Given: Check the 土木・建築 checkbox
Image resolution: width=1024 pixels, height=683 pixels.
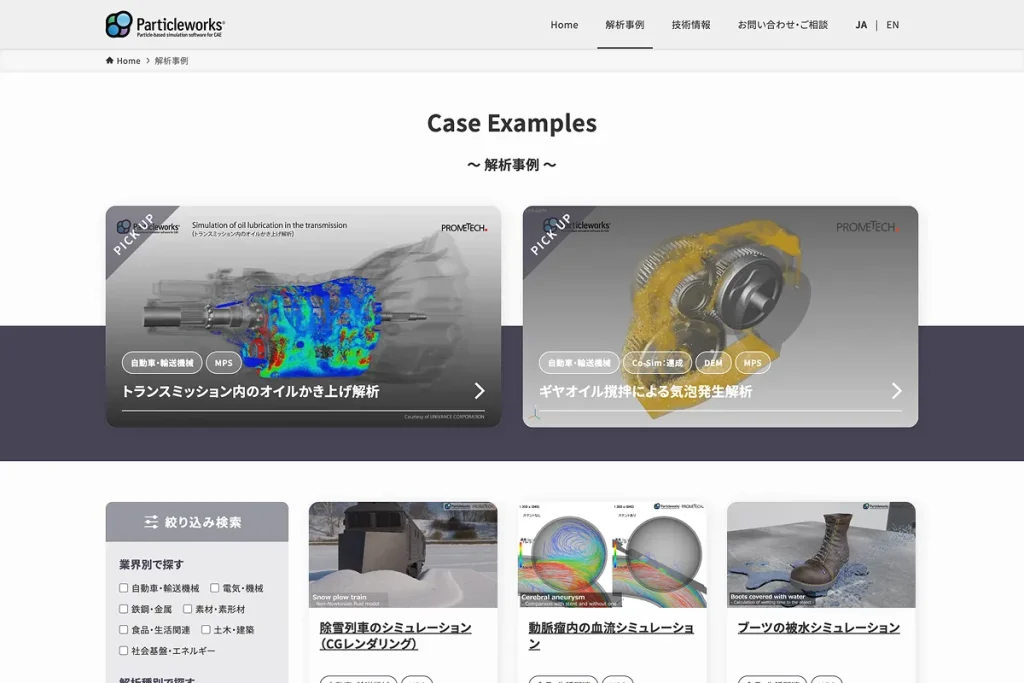Looking at the screenshot, I should pos(206,629).
